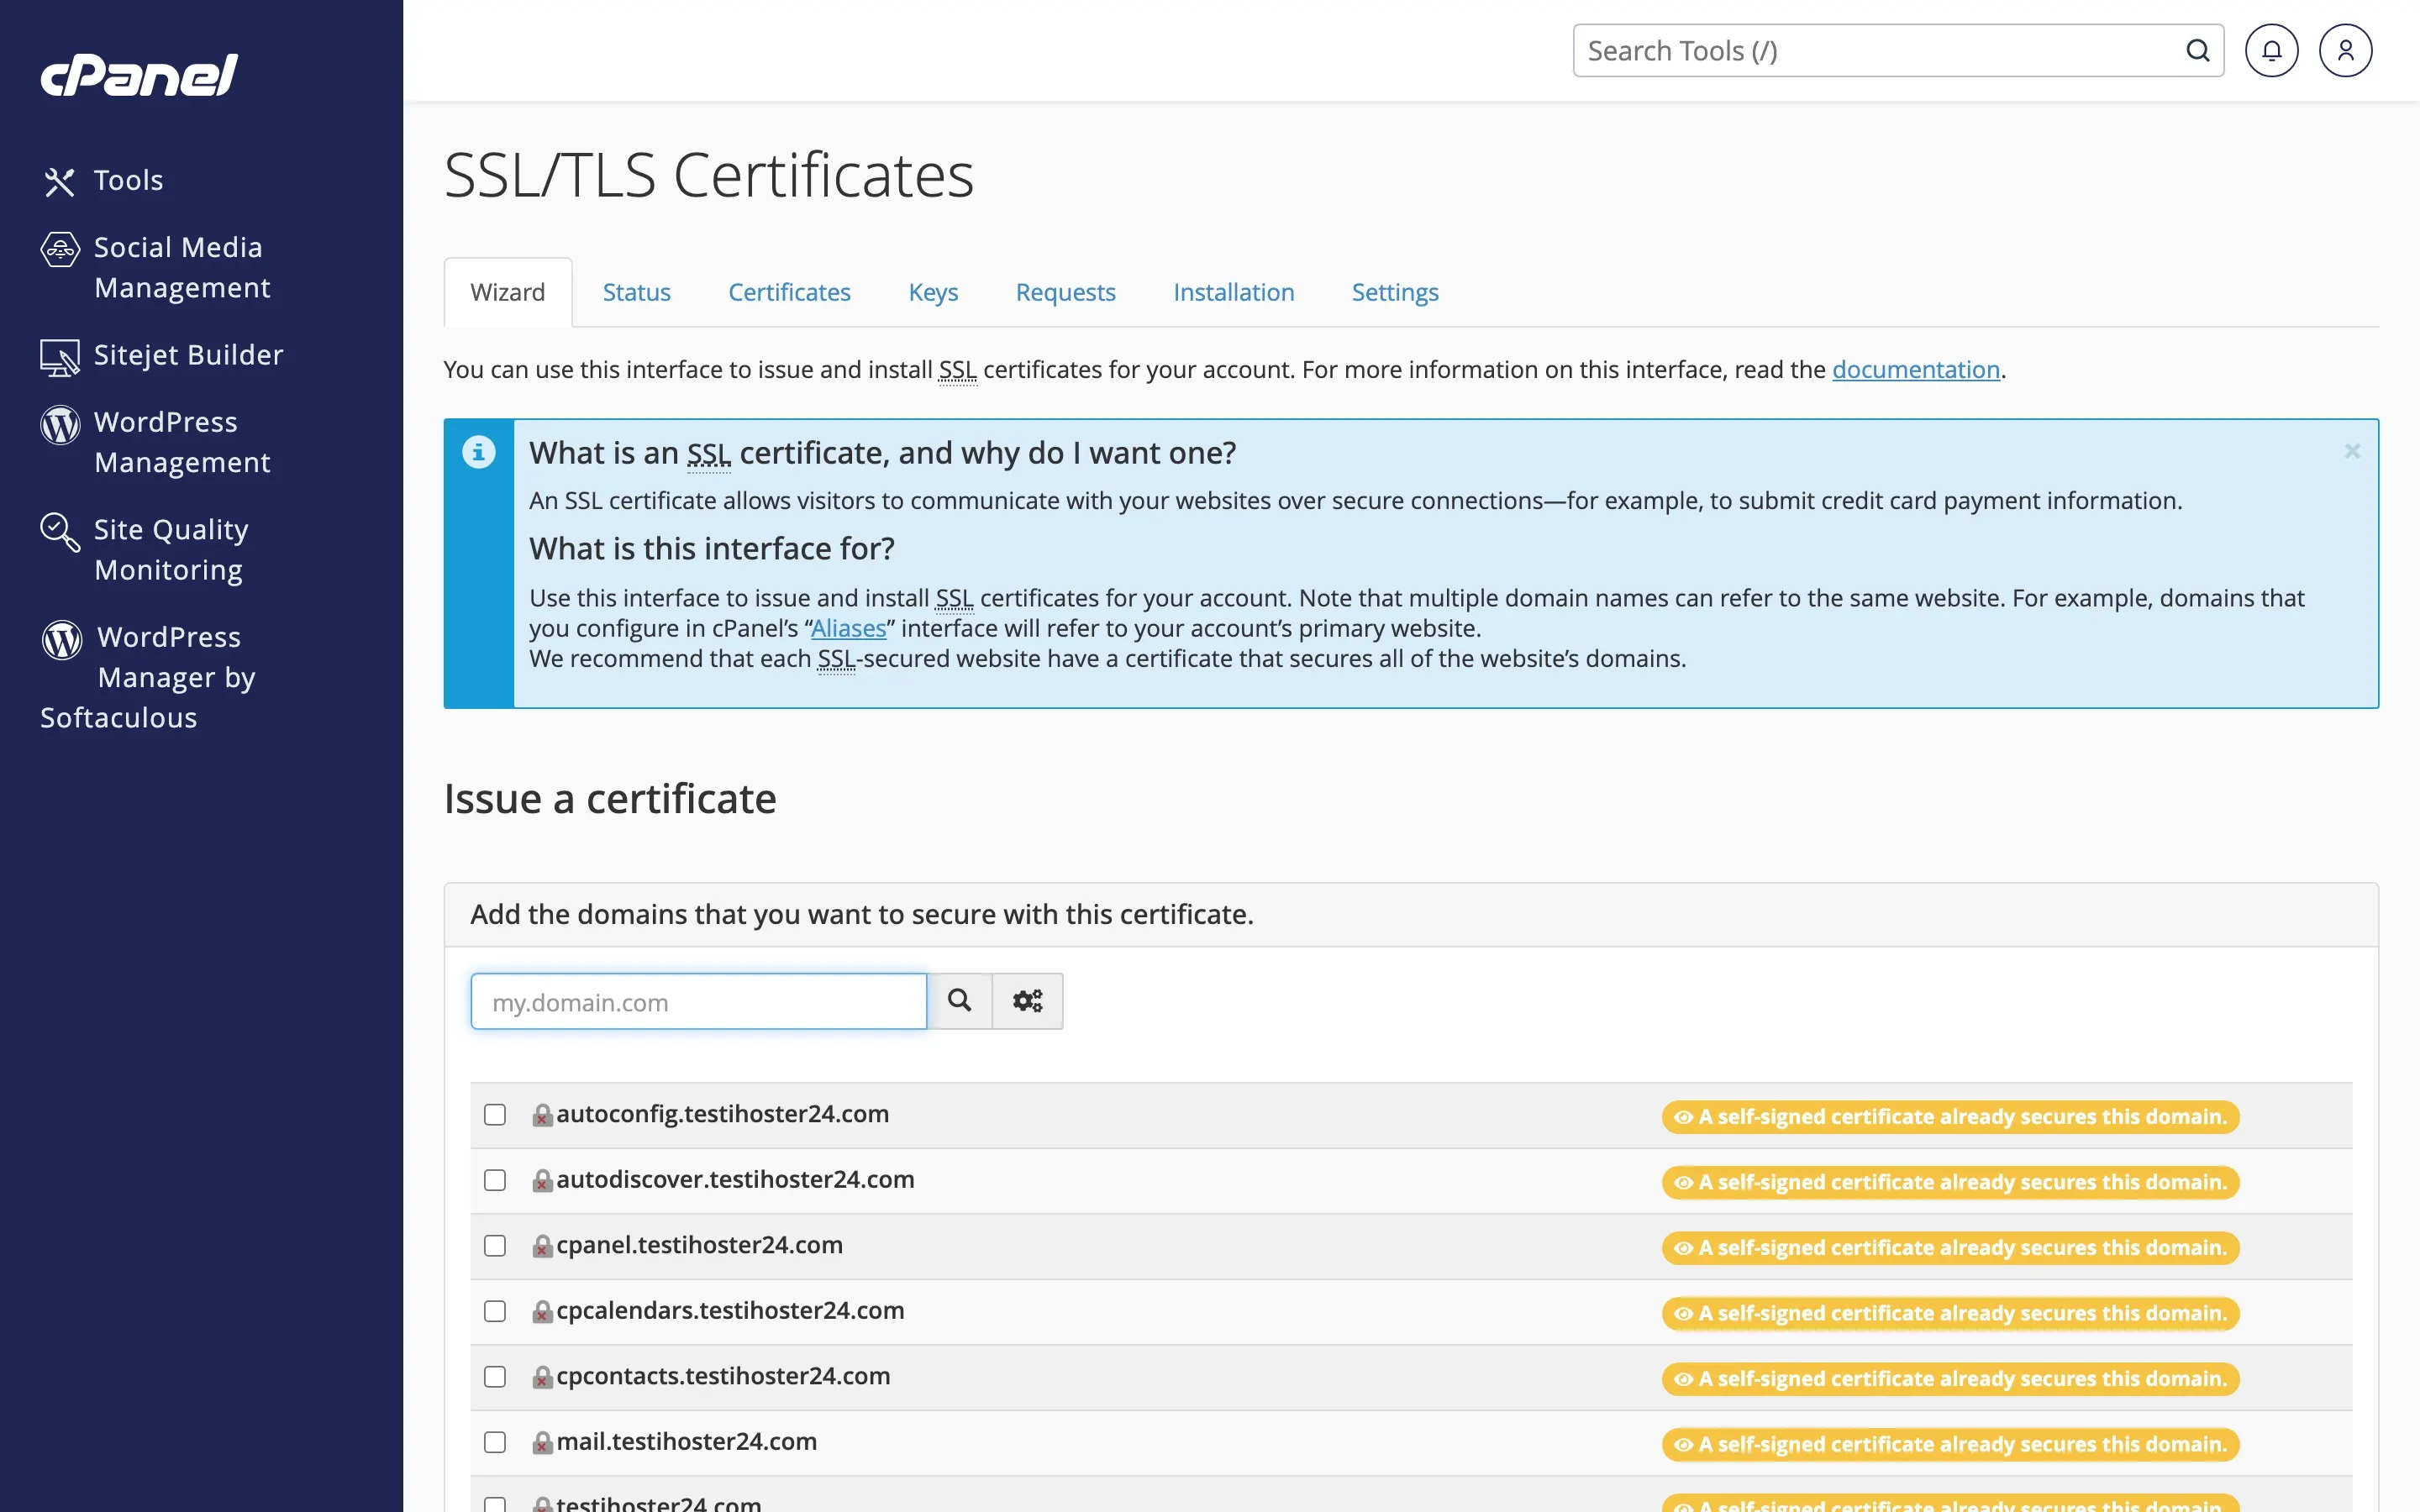Open the Aliases link in notice
Image resolution: width=2420 pixels, height=1512 pixels.
pos(848,629)
